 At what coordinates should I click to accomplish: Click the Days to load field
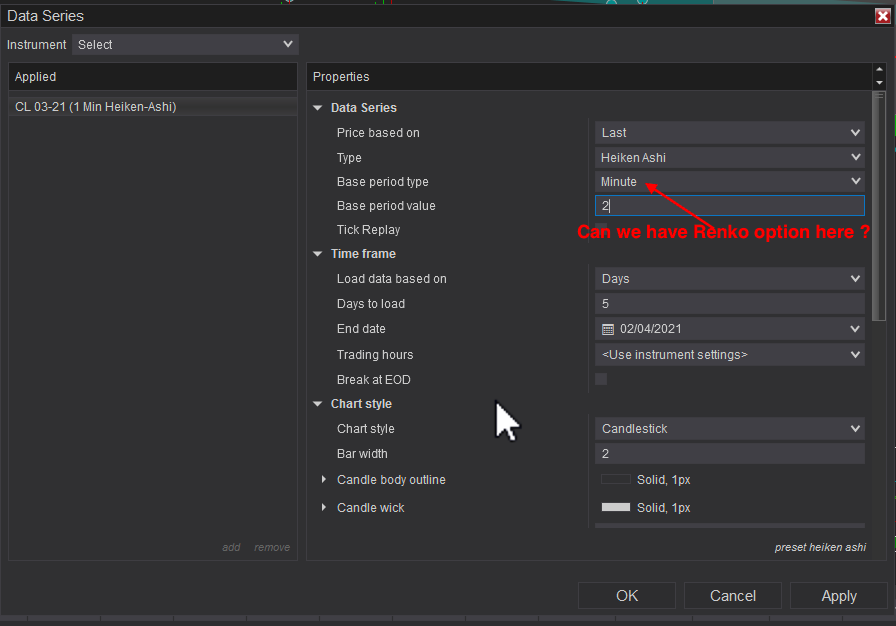pos(729,304)
